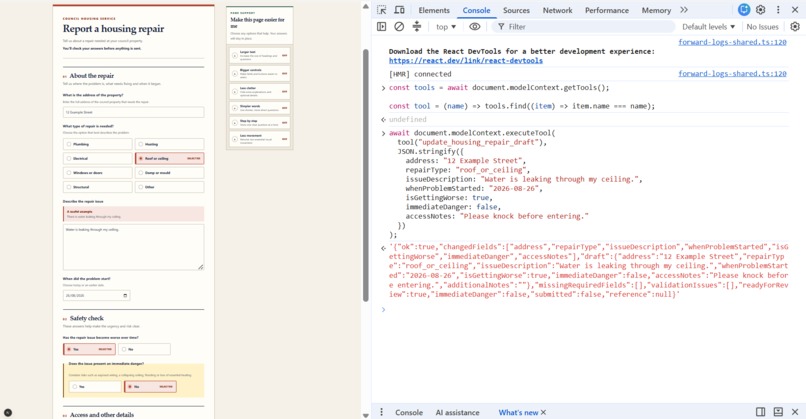This screenshot has height=419, width=806.
Task: Click the console Filter input field
Action: pyautogui.click(x=583, y=27)
